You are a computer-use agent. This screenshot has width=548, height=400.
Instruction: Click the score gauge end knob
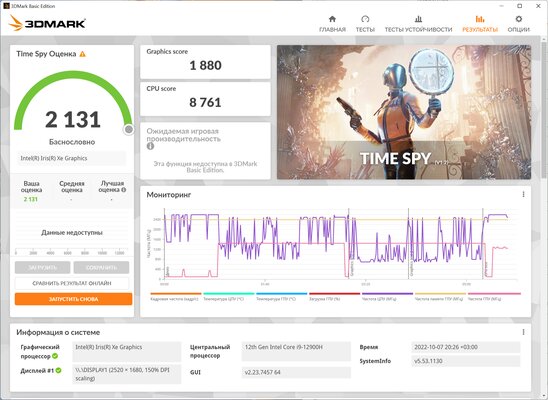pos(129,130)
